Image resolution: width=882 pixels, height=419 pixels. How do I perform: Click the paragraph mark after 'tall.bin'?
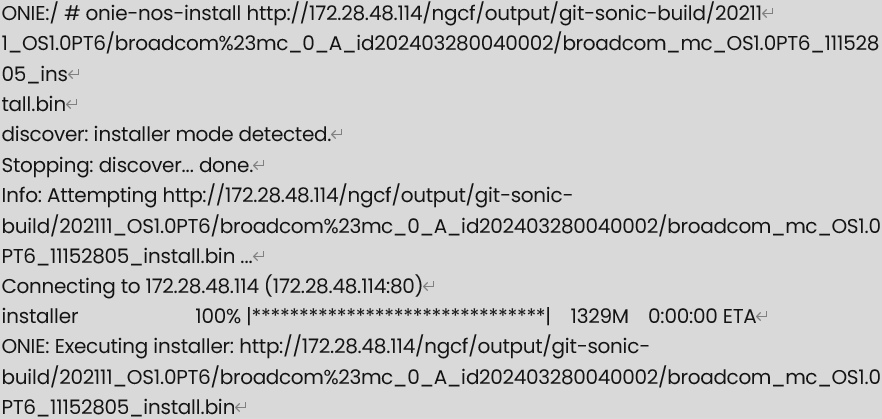tap(72, 105)
